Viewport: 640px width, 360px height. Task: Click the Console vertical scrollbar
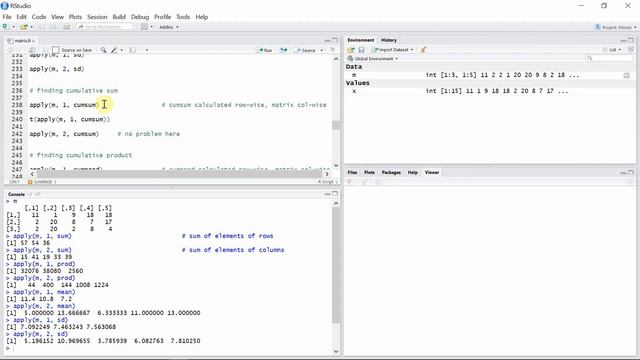[336, 265]
